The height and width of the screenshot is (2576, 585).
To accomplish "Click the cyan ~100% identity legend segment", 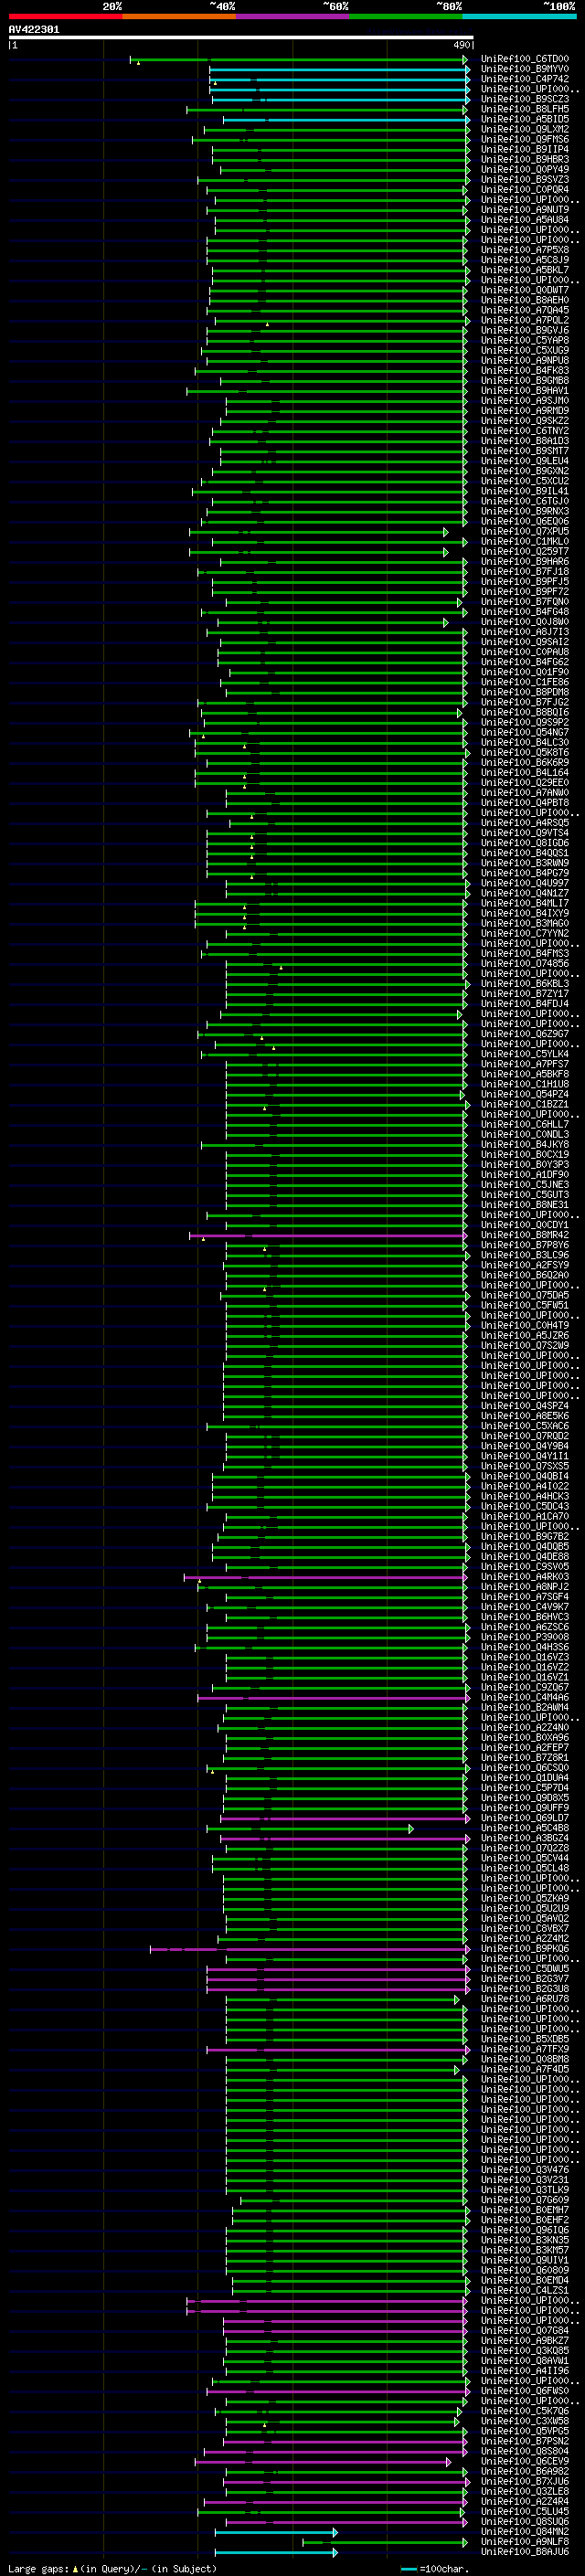I will tap(519, 17).
